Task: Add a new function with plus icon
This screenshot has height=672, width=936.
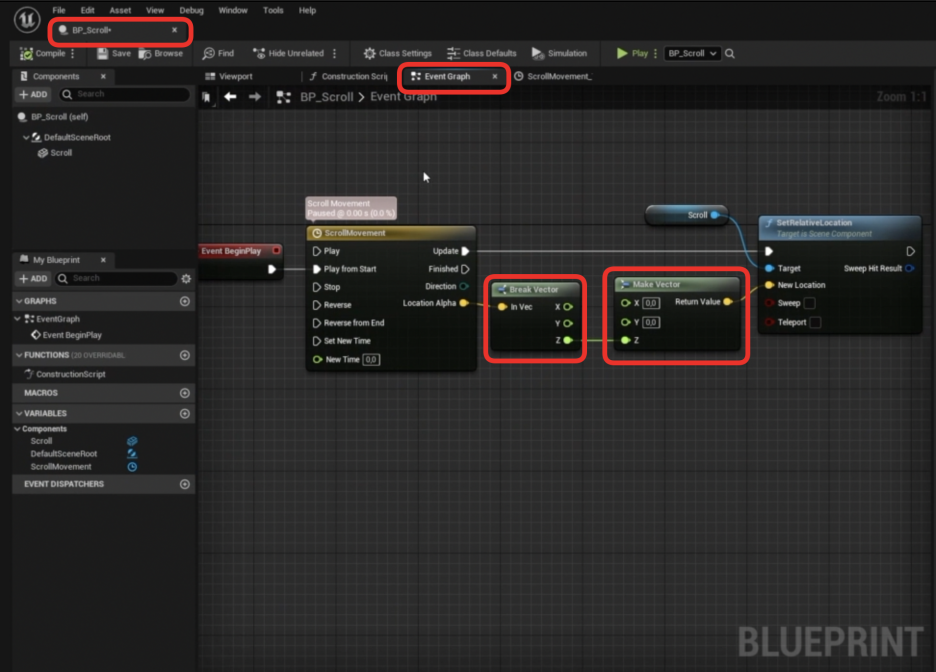Action: coord(185,355)
